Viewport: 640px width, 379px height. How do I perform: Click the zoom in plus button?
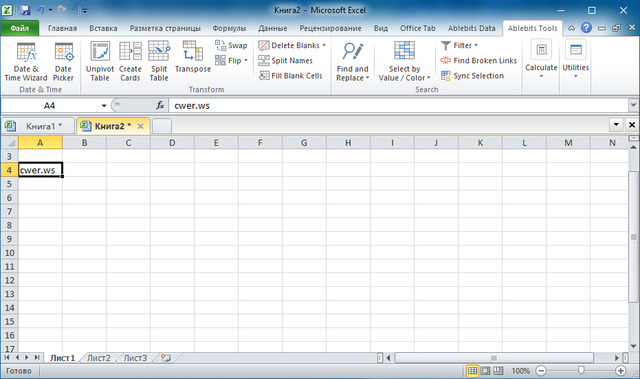[620, 370]
